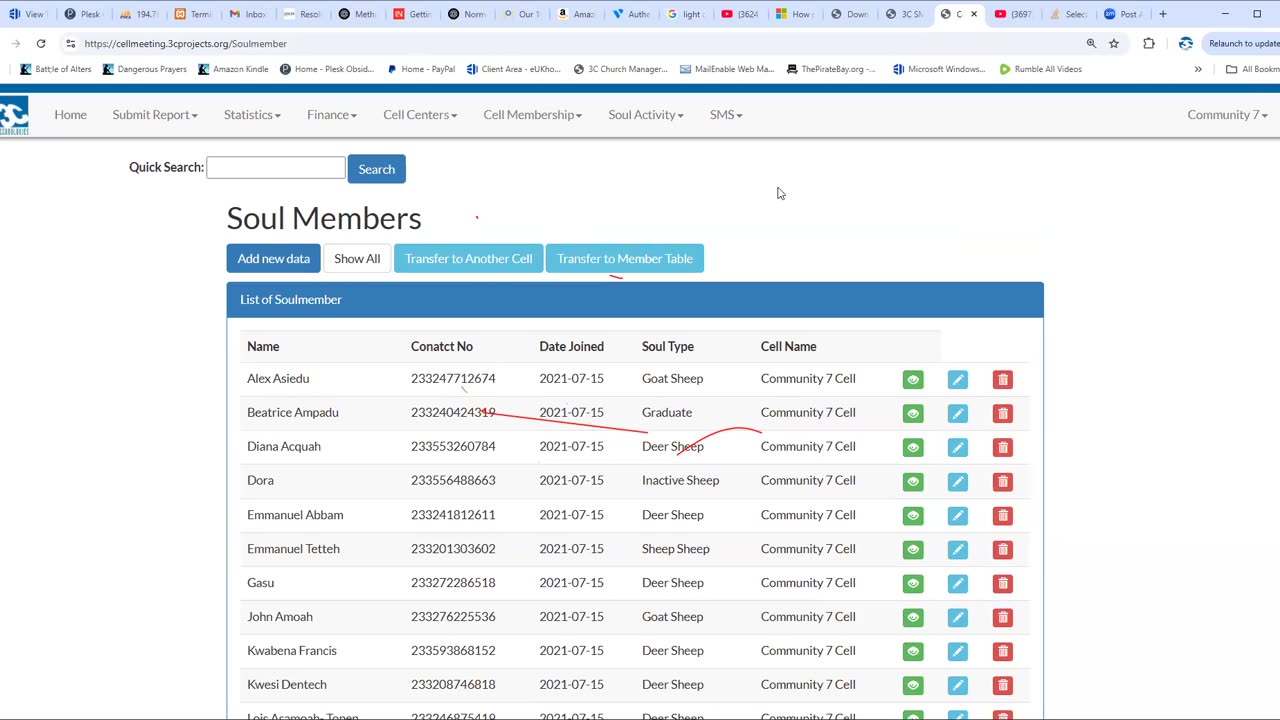The width and height of the screenshot is (1280, 720).
Task: Click the view eye icon for Alex Asiedu
Action: pos(912,380)
